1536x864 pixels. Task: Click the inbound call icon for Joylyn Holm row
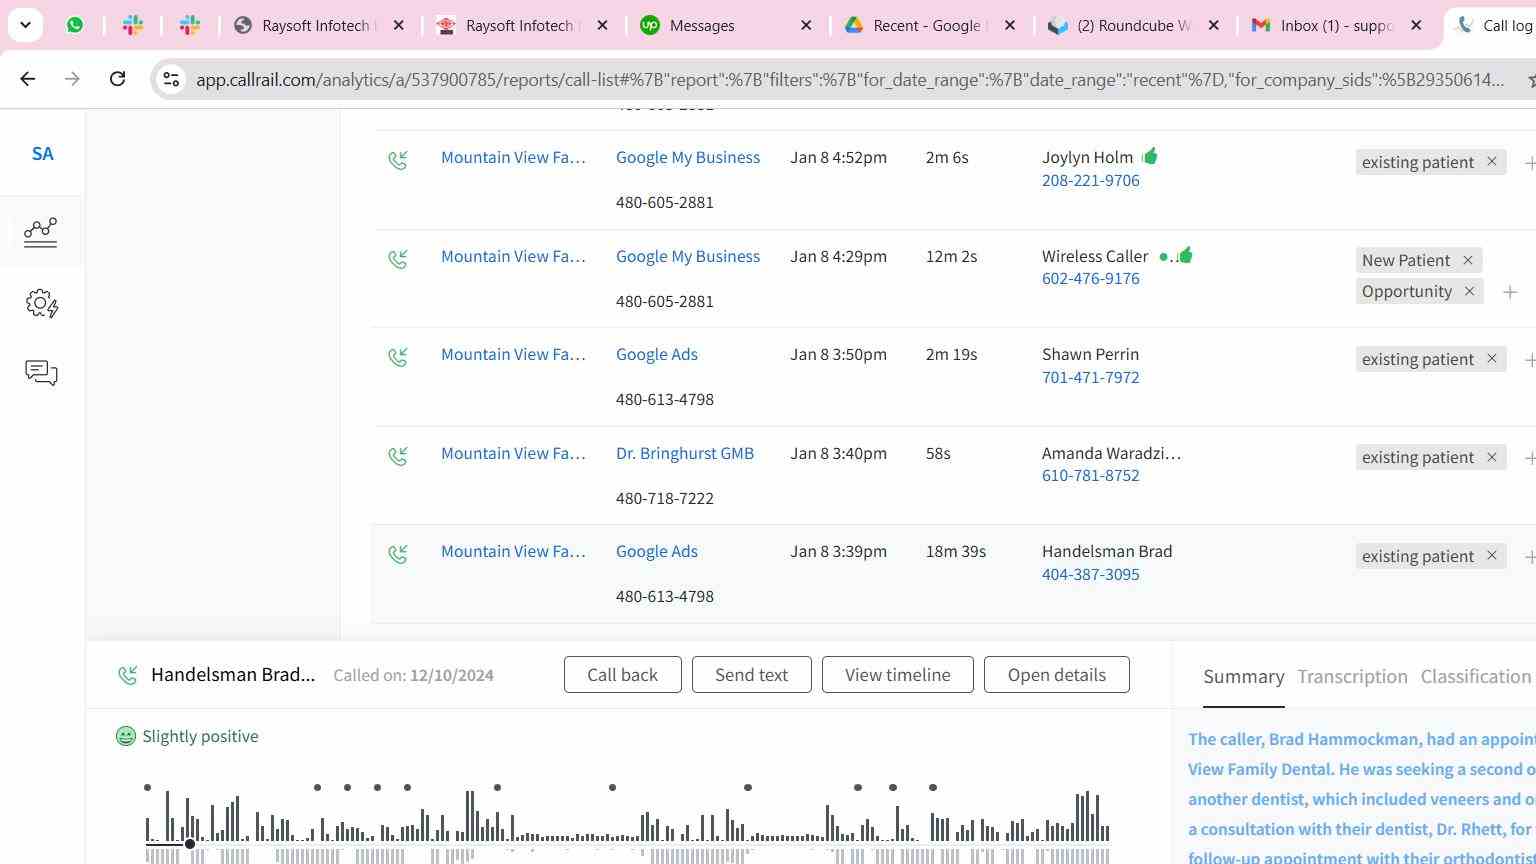pyautogui.click(x=398, y=160)
